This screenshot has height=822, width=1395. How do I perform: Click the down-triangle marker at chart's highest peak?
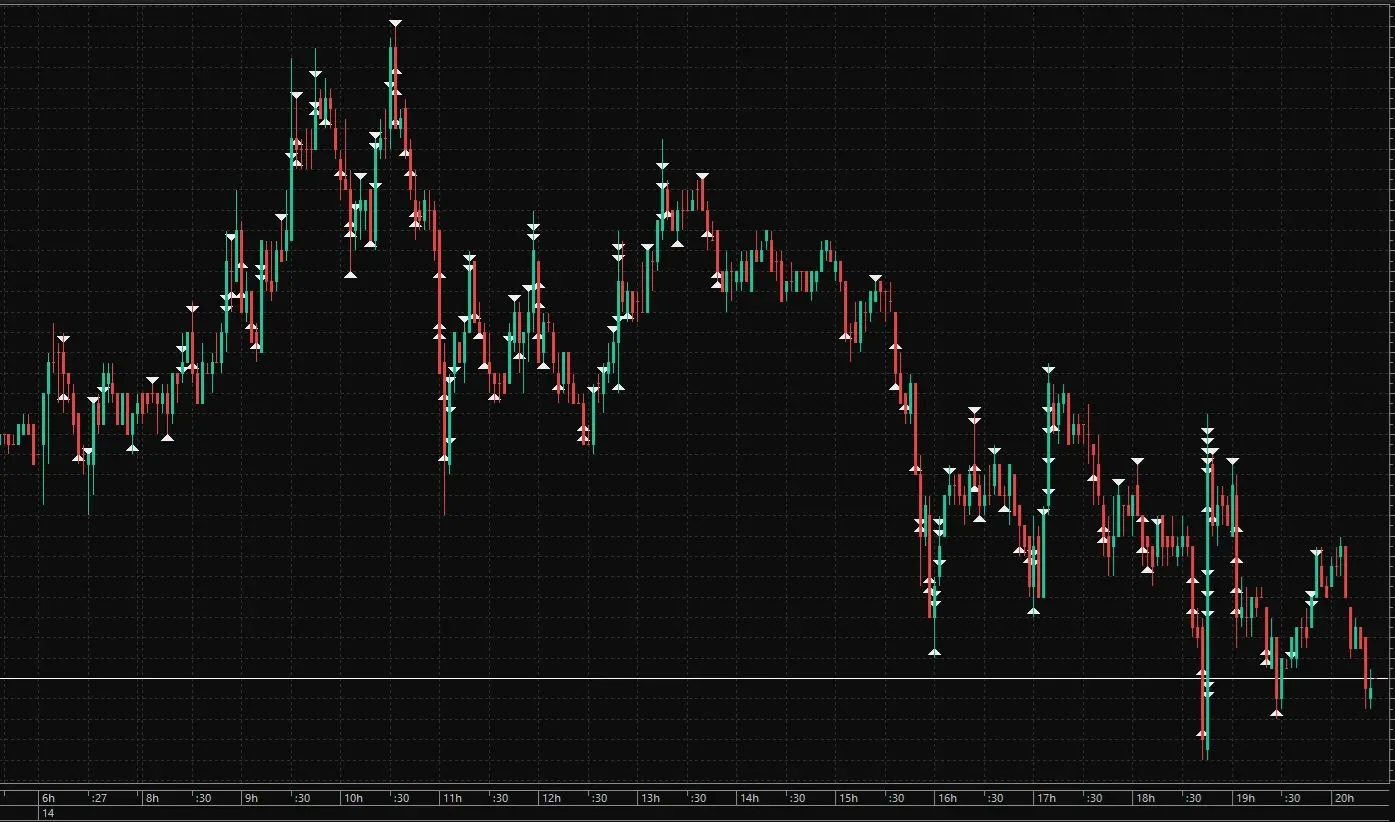click(x=395, y=23)
